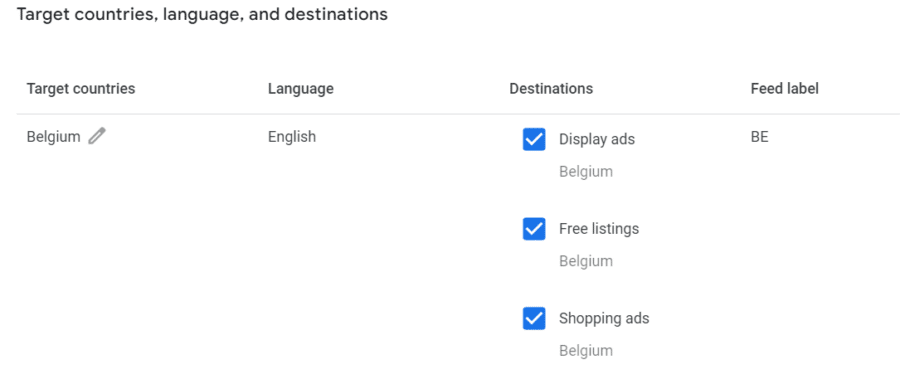This screenshot has width=900, height=374.
Task: Click the gray Belgium under Display ads
Action: click(586, 172)
